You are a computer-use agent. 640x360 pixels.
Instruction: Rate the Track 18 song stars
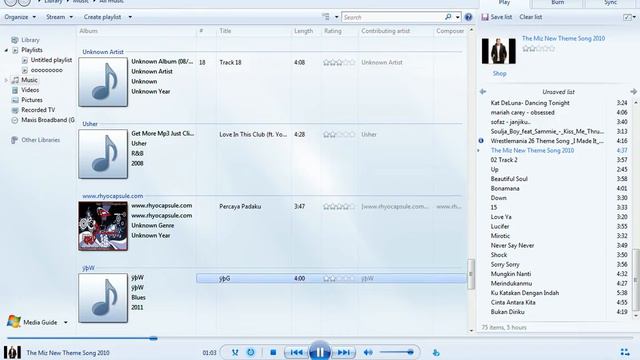(x=339, y=62)
